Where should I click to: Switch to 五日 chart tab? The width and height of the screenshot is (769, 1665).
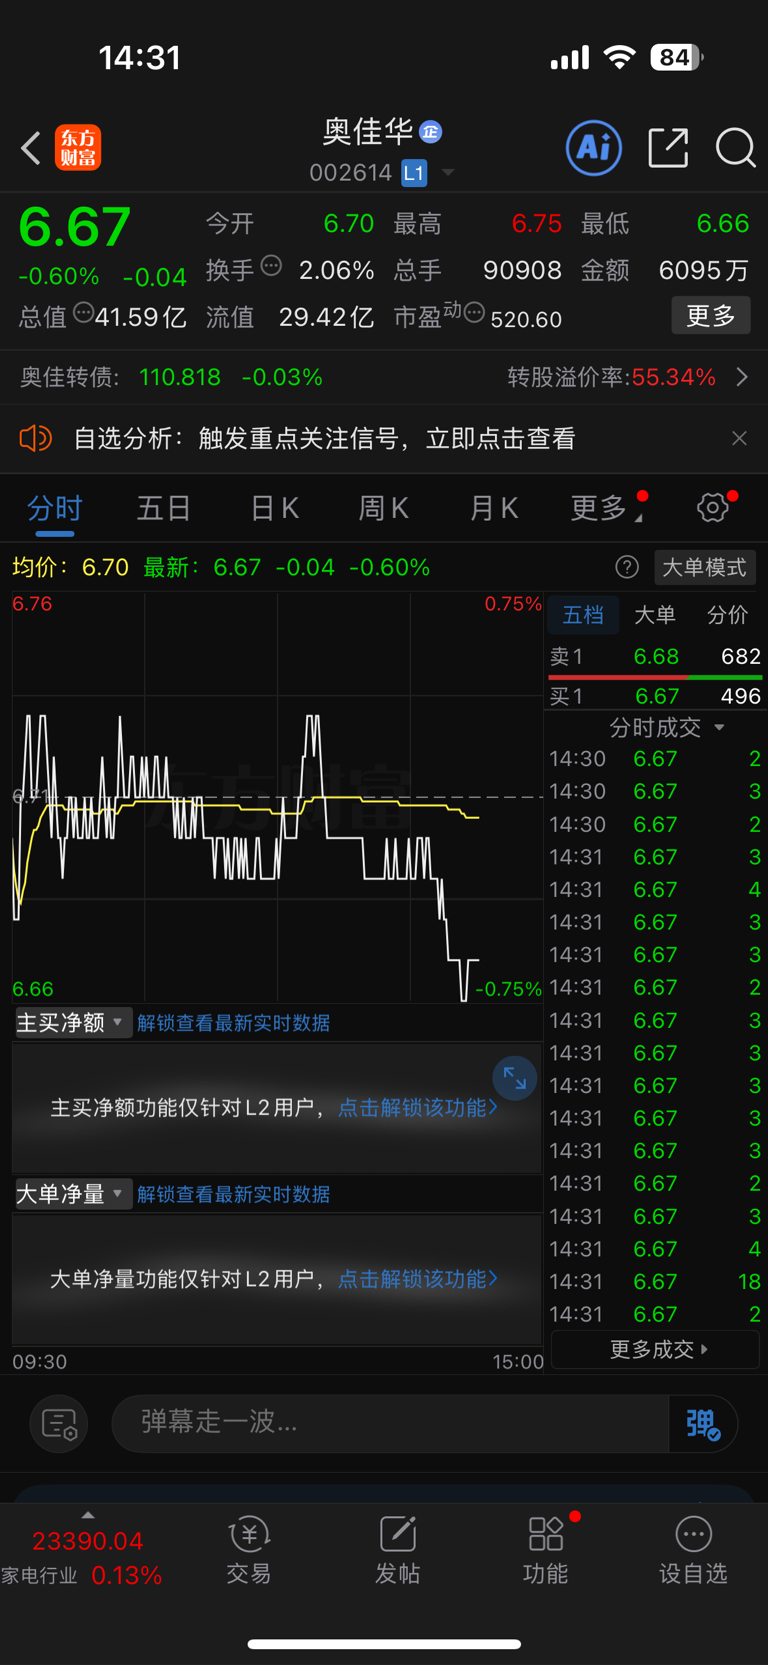pos(164,508)
